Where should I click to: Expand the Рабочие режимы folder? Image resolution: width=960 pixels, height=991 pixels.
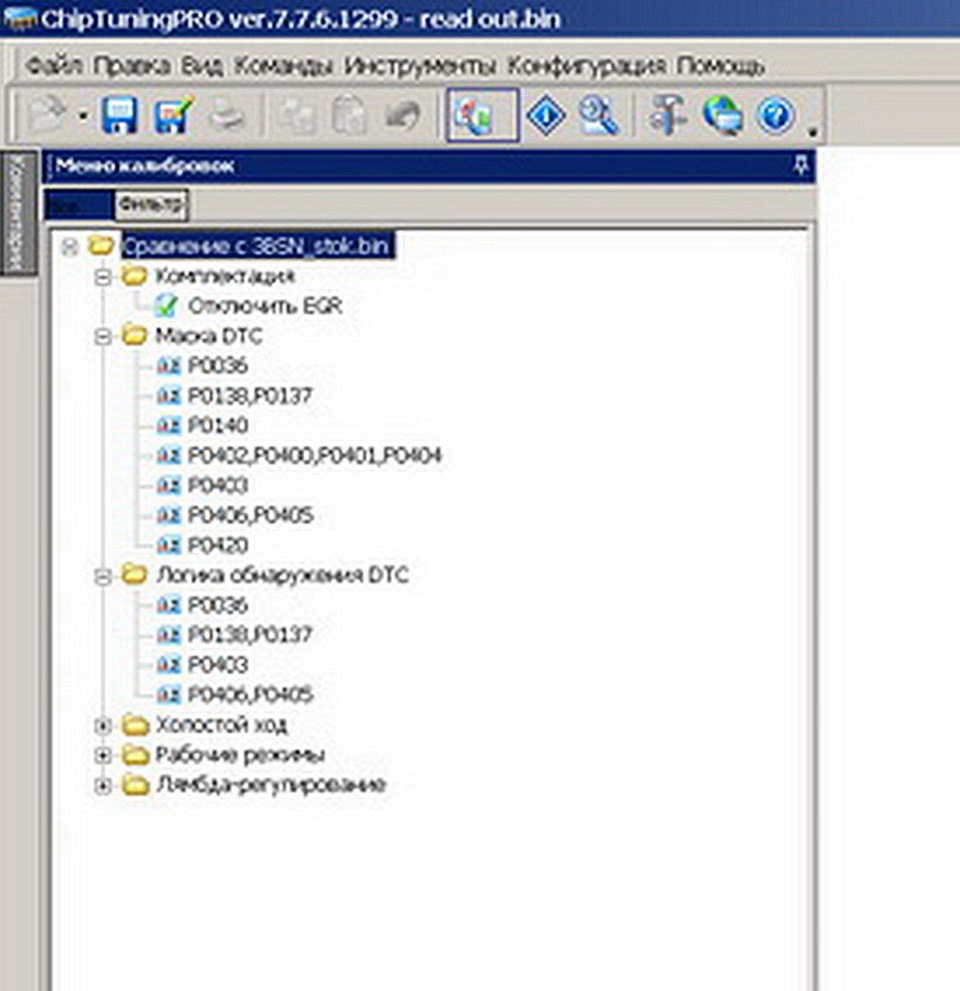tap(102, 756)
